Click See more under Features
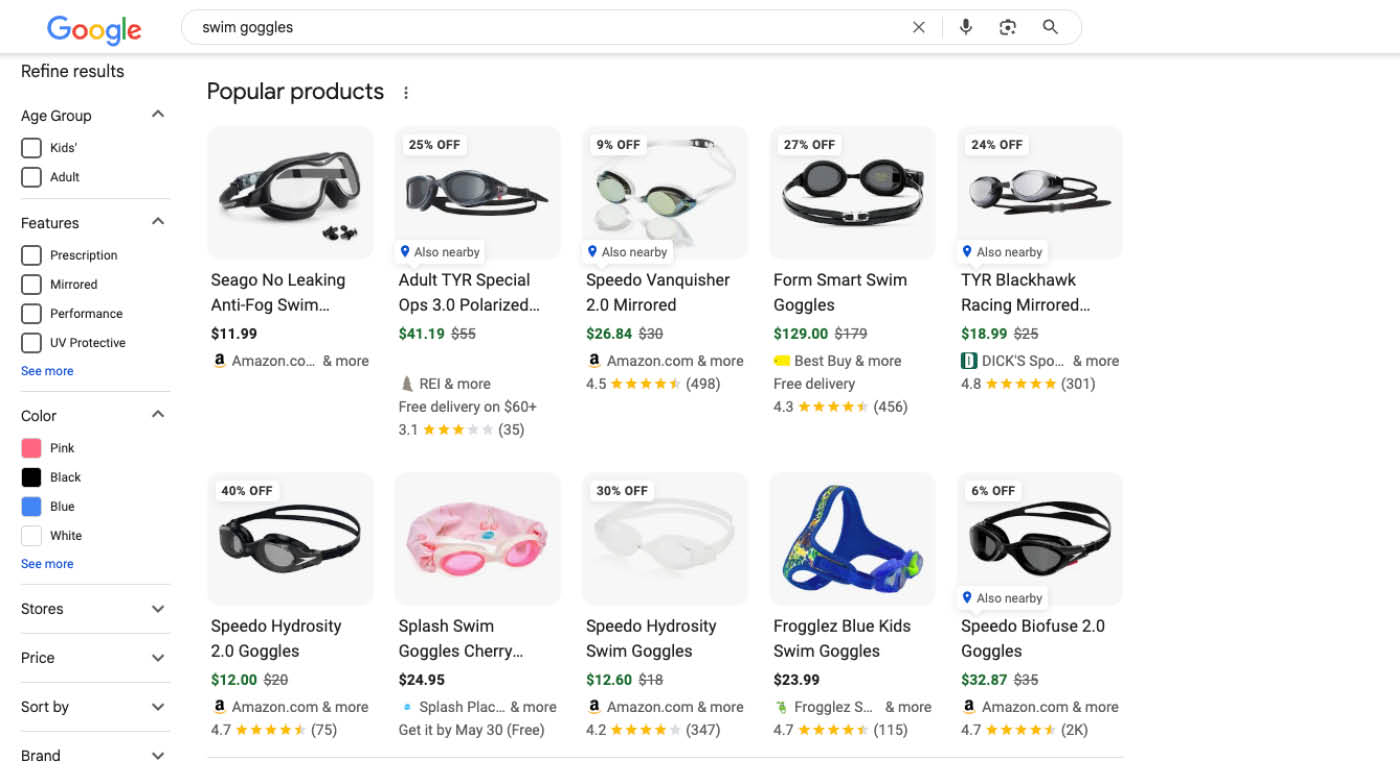Viewport: 1400px width, 780px height. click(x=46, y=370)
